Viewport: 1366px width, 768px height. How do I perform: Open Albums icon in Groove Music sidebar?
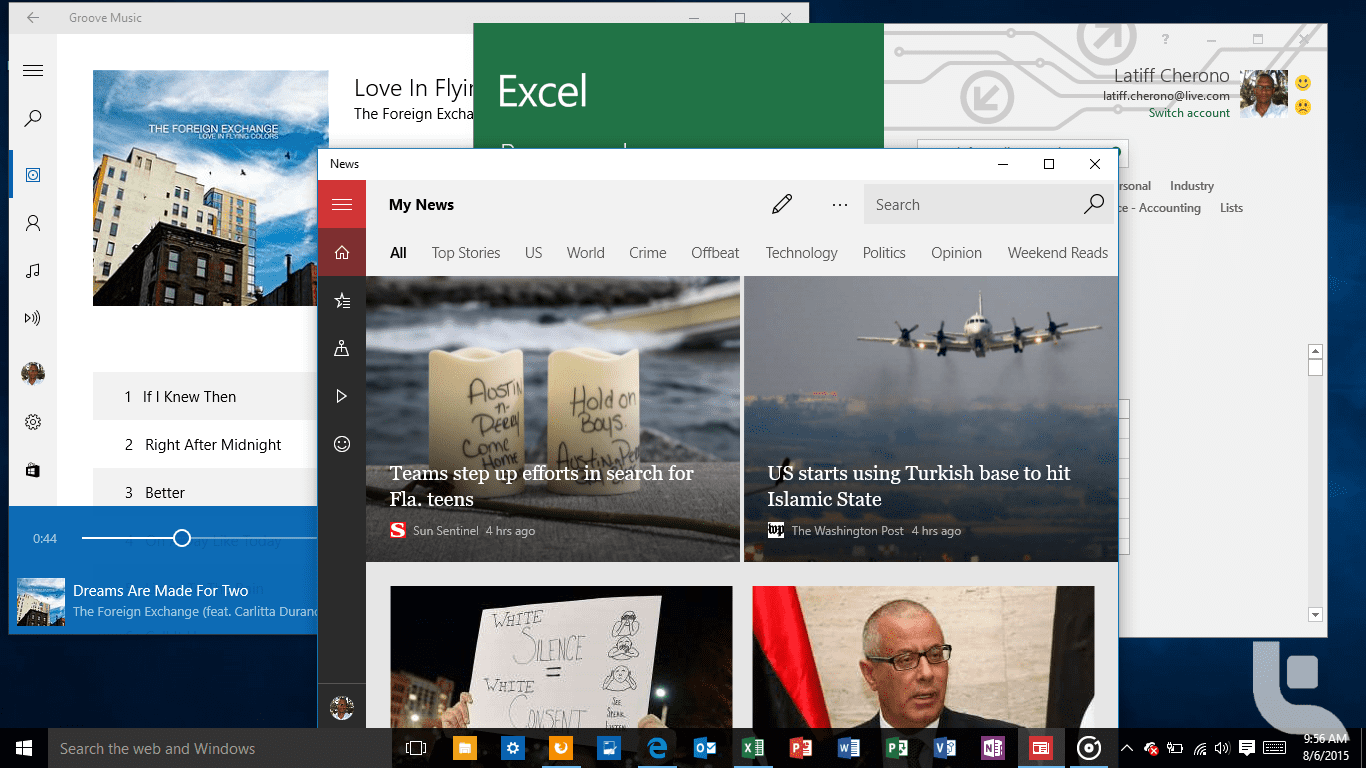33,174
